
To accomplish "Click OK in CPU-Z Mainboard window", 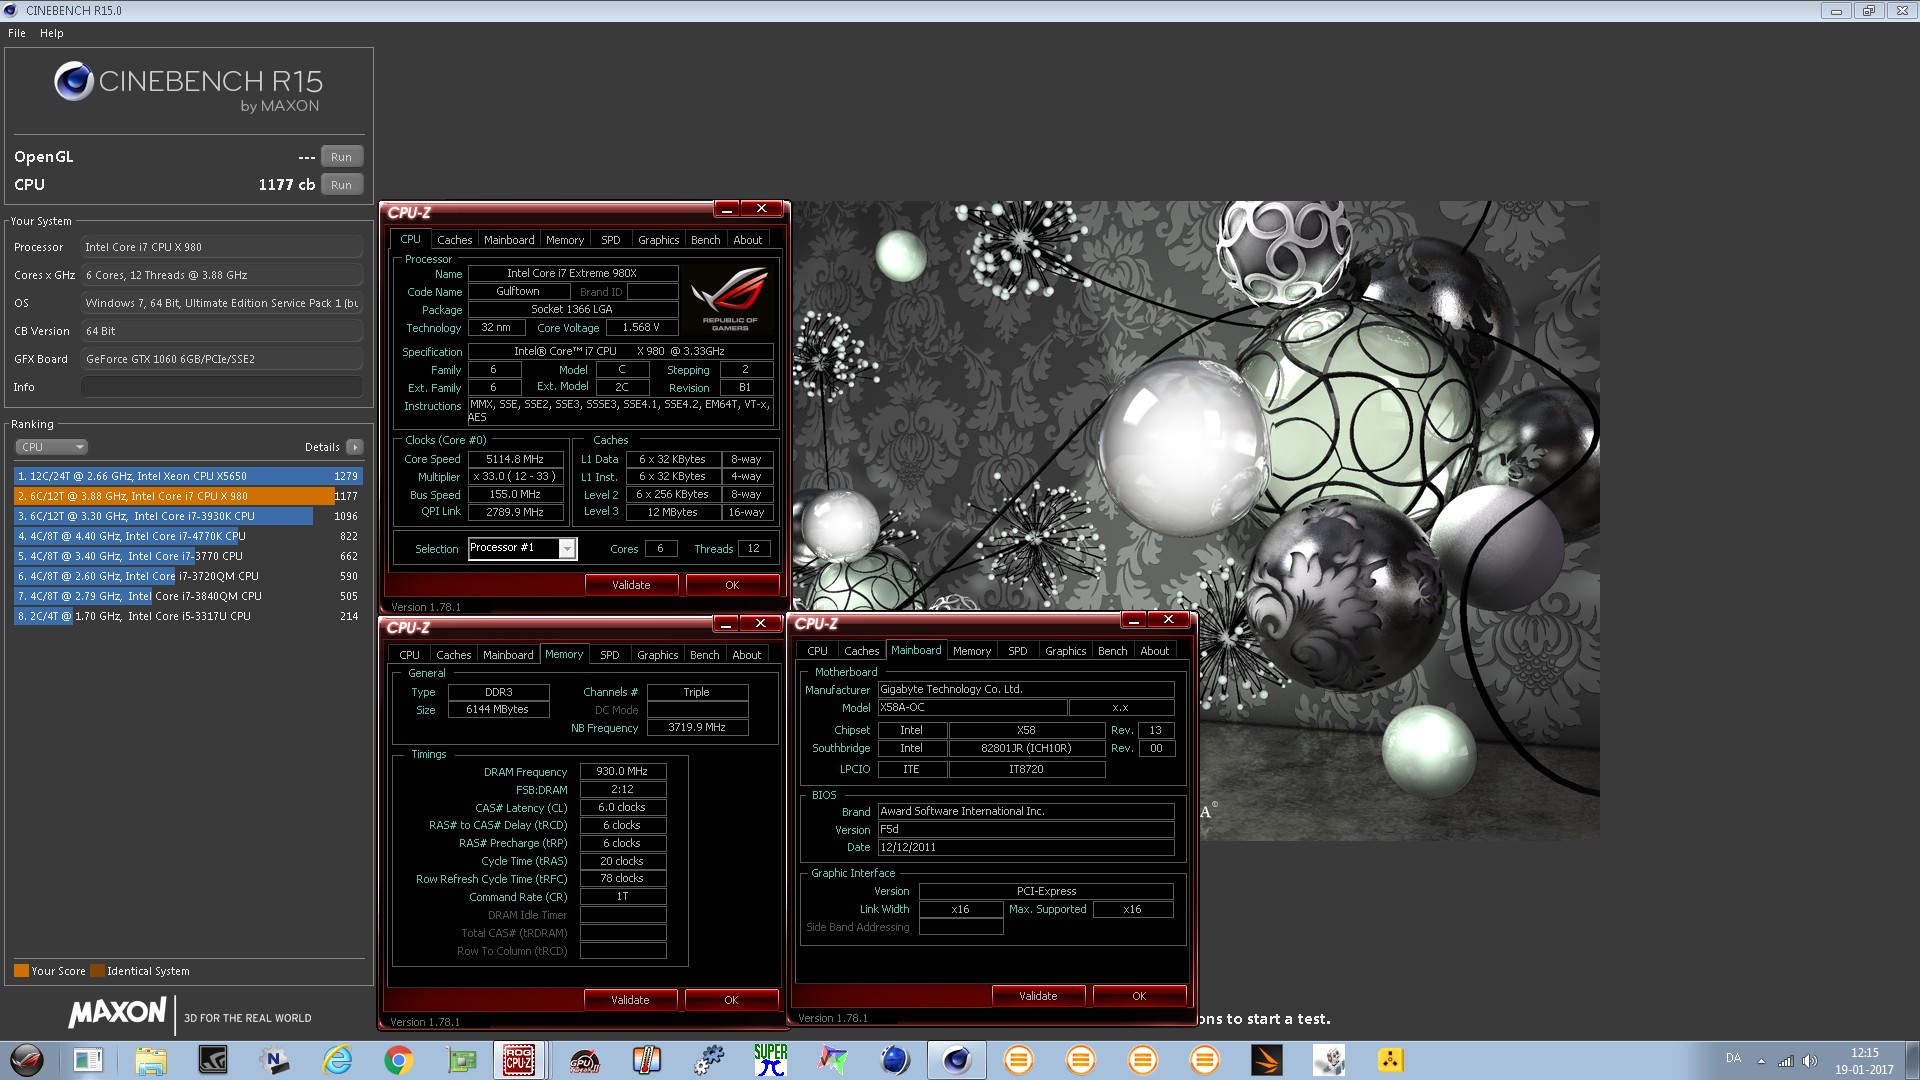I will 1139,996.
